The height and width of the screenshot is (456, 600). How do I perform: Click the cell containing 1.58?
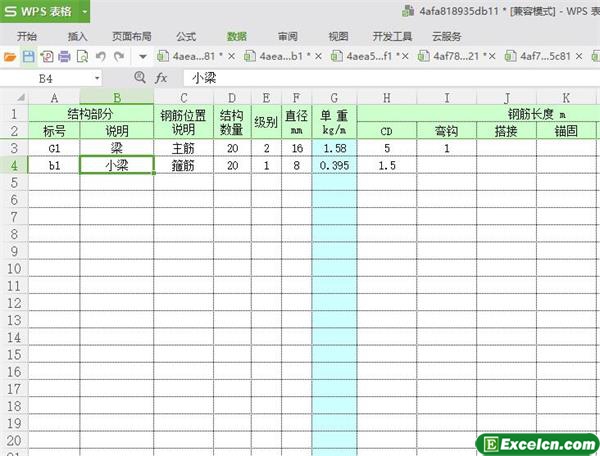pos(334,148)
